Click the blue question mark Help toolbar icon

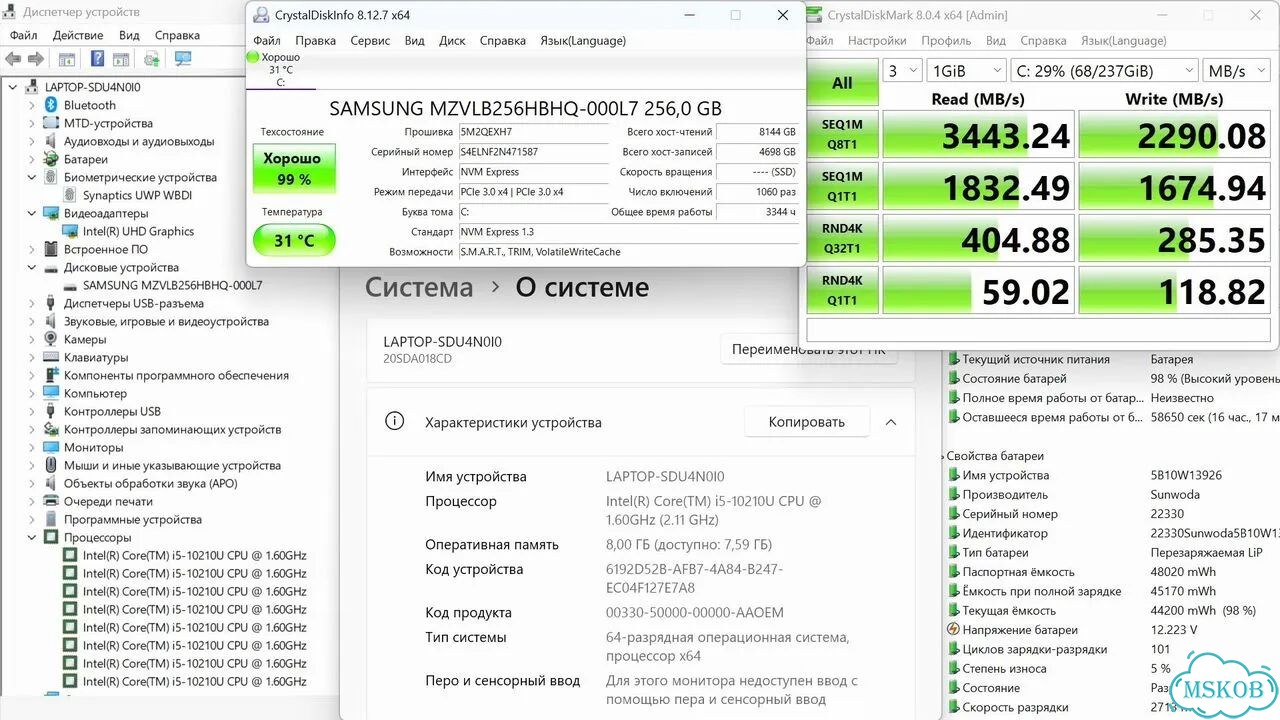point(97,59)
